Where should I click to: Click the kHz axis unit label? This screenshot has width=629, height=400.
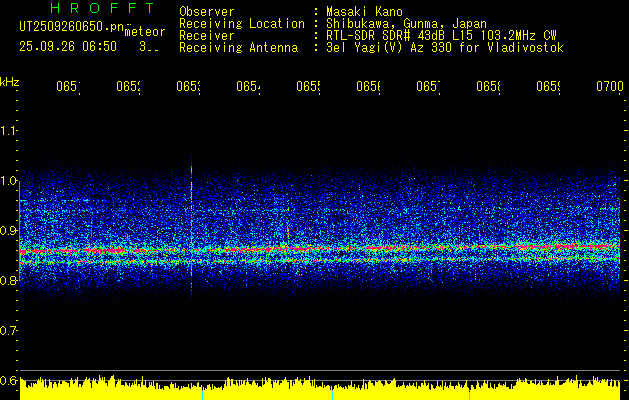coord(9,82)
